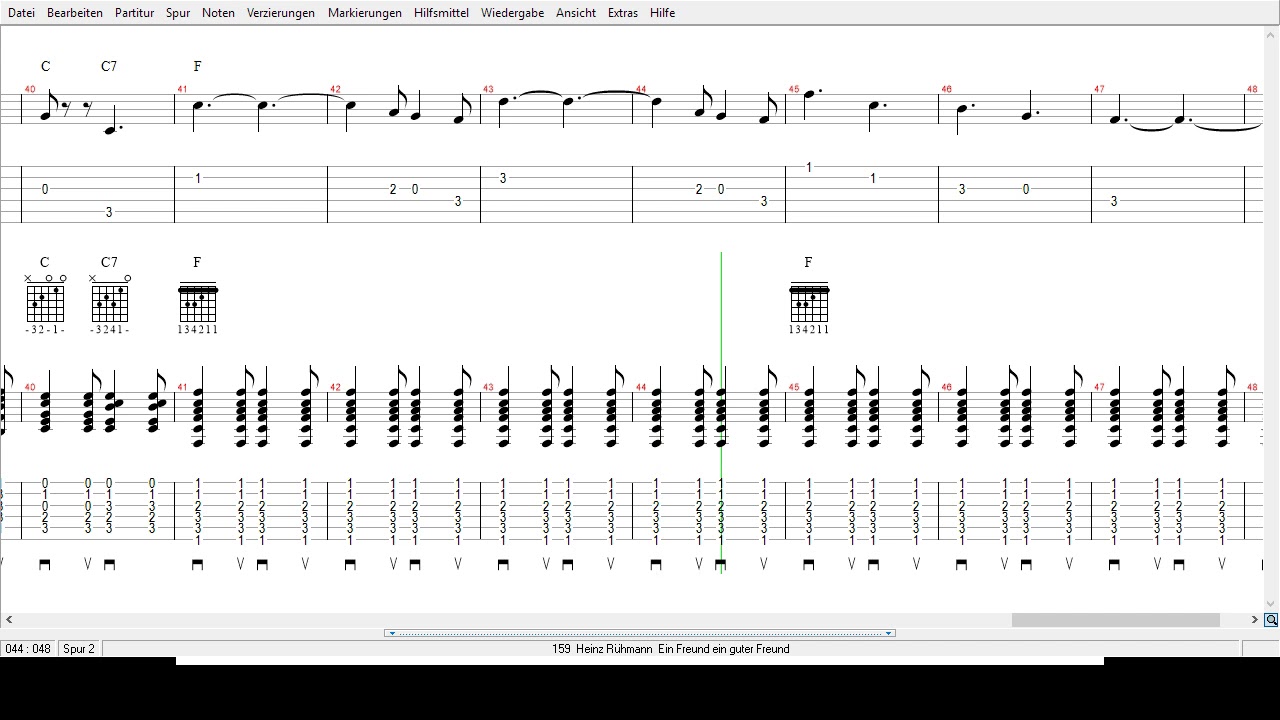This screenshot has height=720, width=1280.
Task: Open the Hilfe menu
Action: 662,13
